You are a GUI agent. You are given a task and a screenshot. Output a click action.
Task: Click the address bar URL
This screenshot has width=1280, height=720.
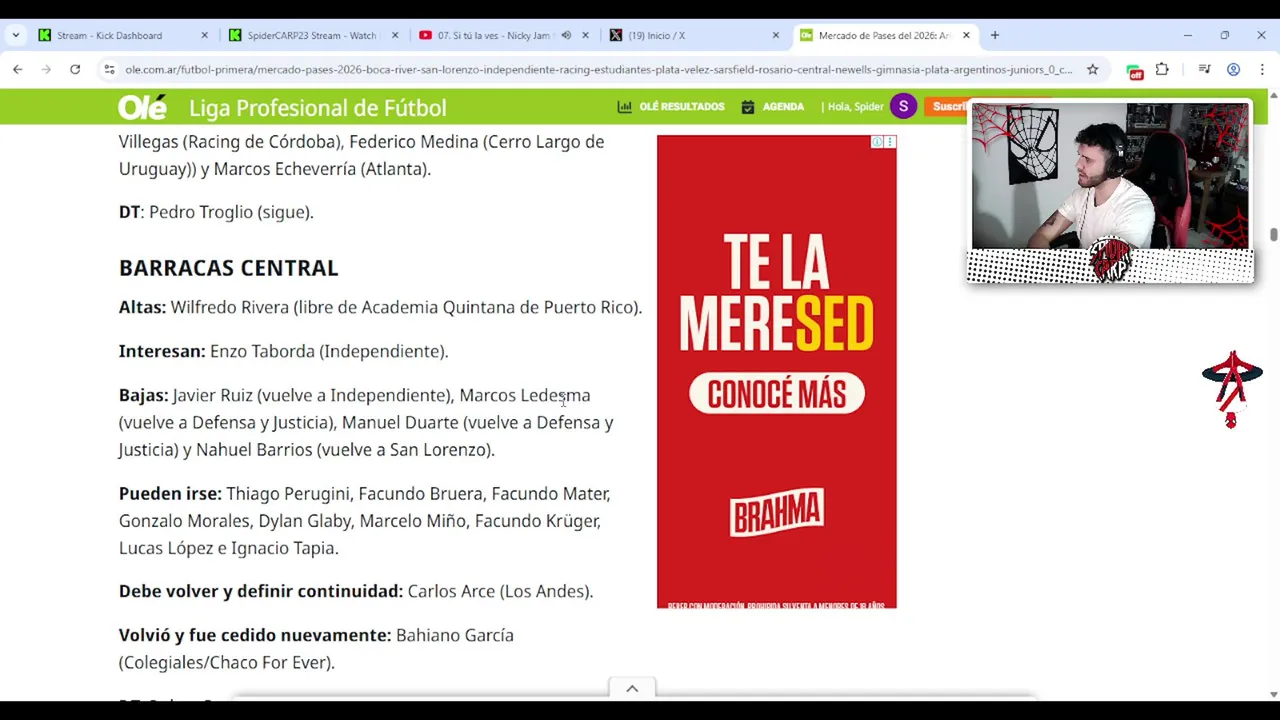[598, 69]
